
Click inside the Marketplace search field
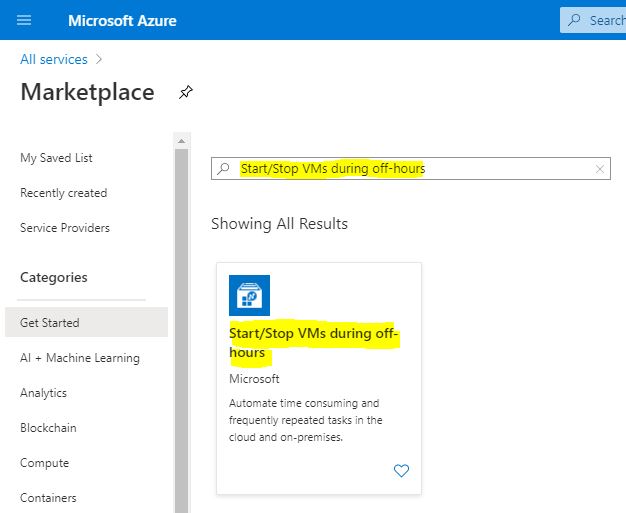point(411,168)
